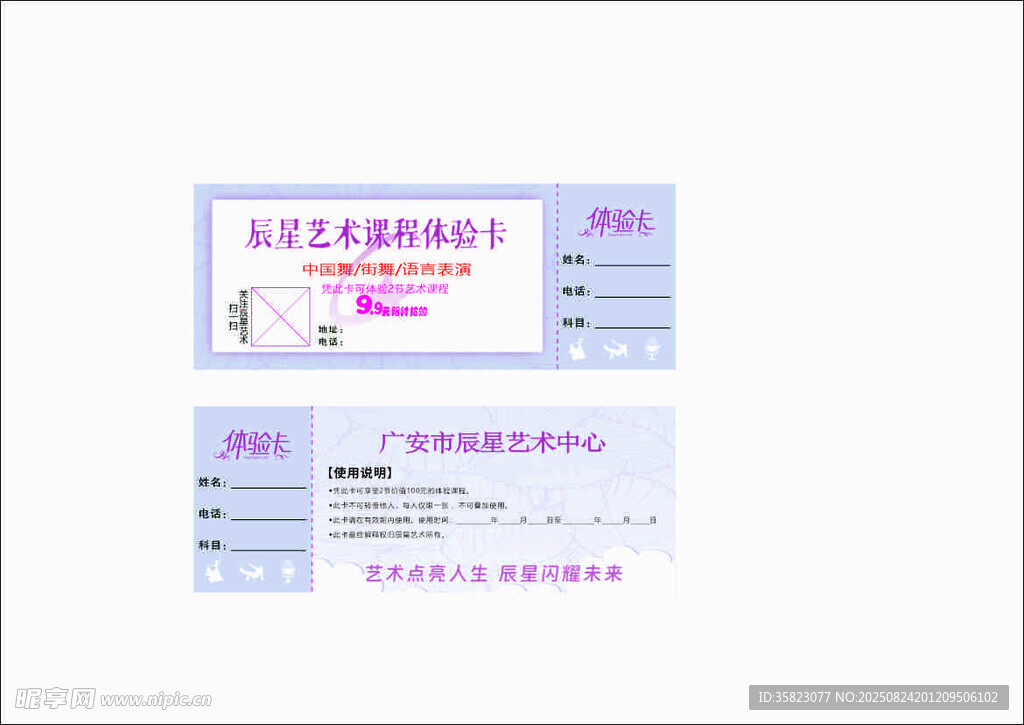
Task: Click the dance figure icon on bottom card stub
Action: tap(213, 572)
